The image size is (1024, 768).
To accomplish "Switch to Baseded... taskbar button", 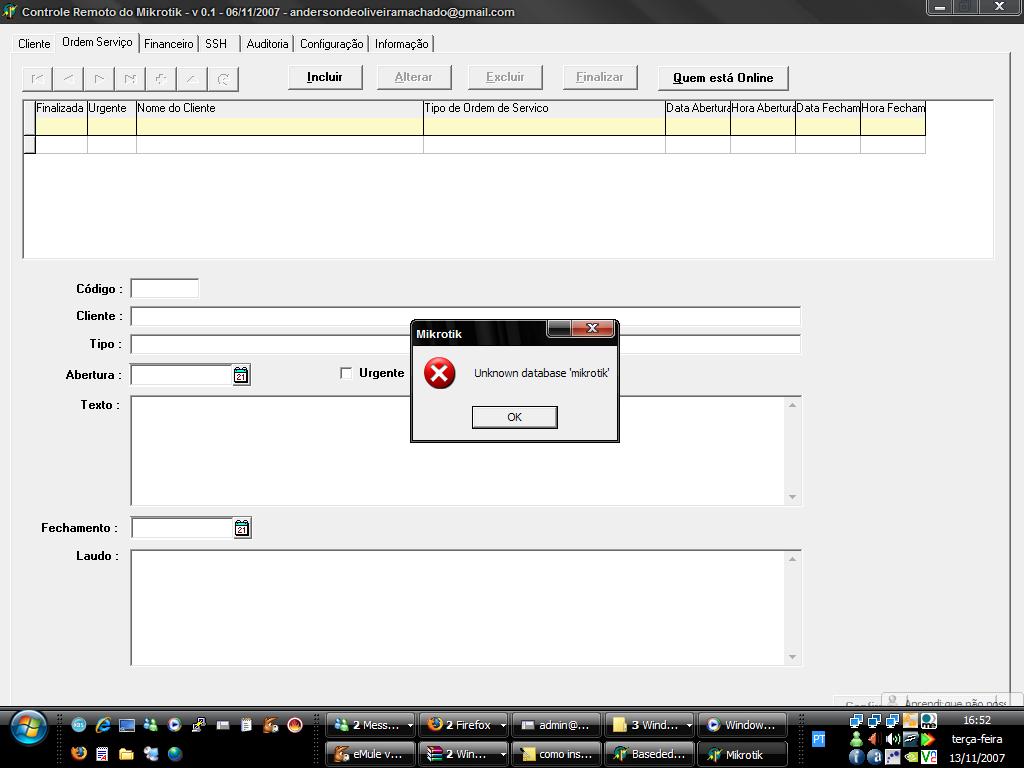I will click(649, 754).
